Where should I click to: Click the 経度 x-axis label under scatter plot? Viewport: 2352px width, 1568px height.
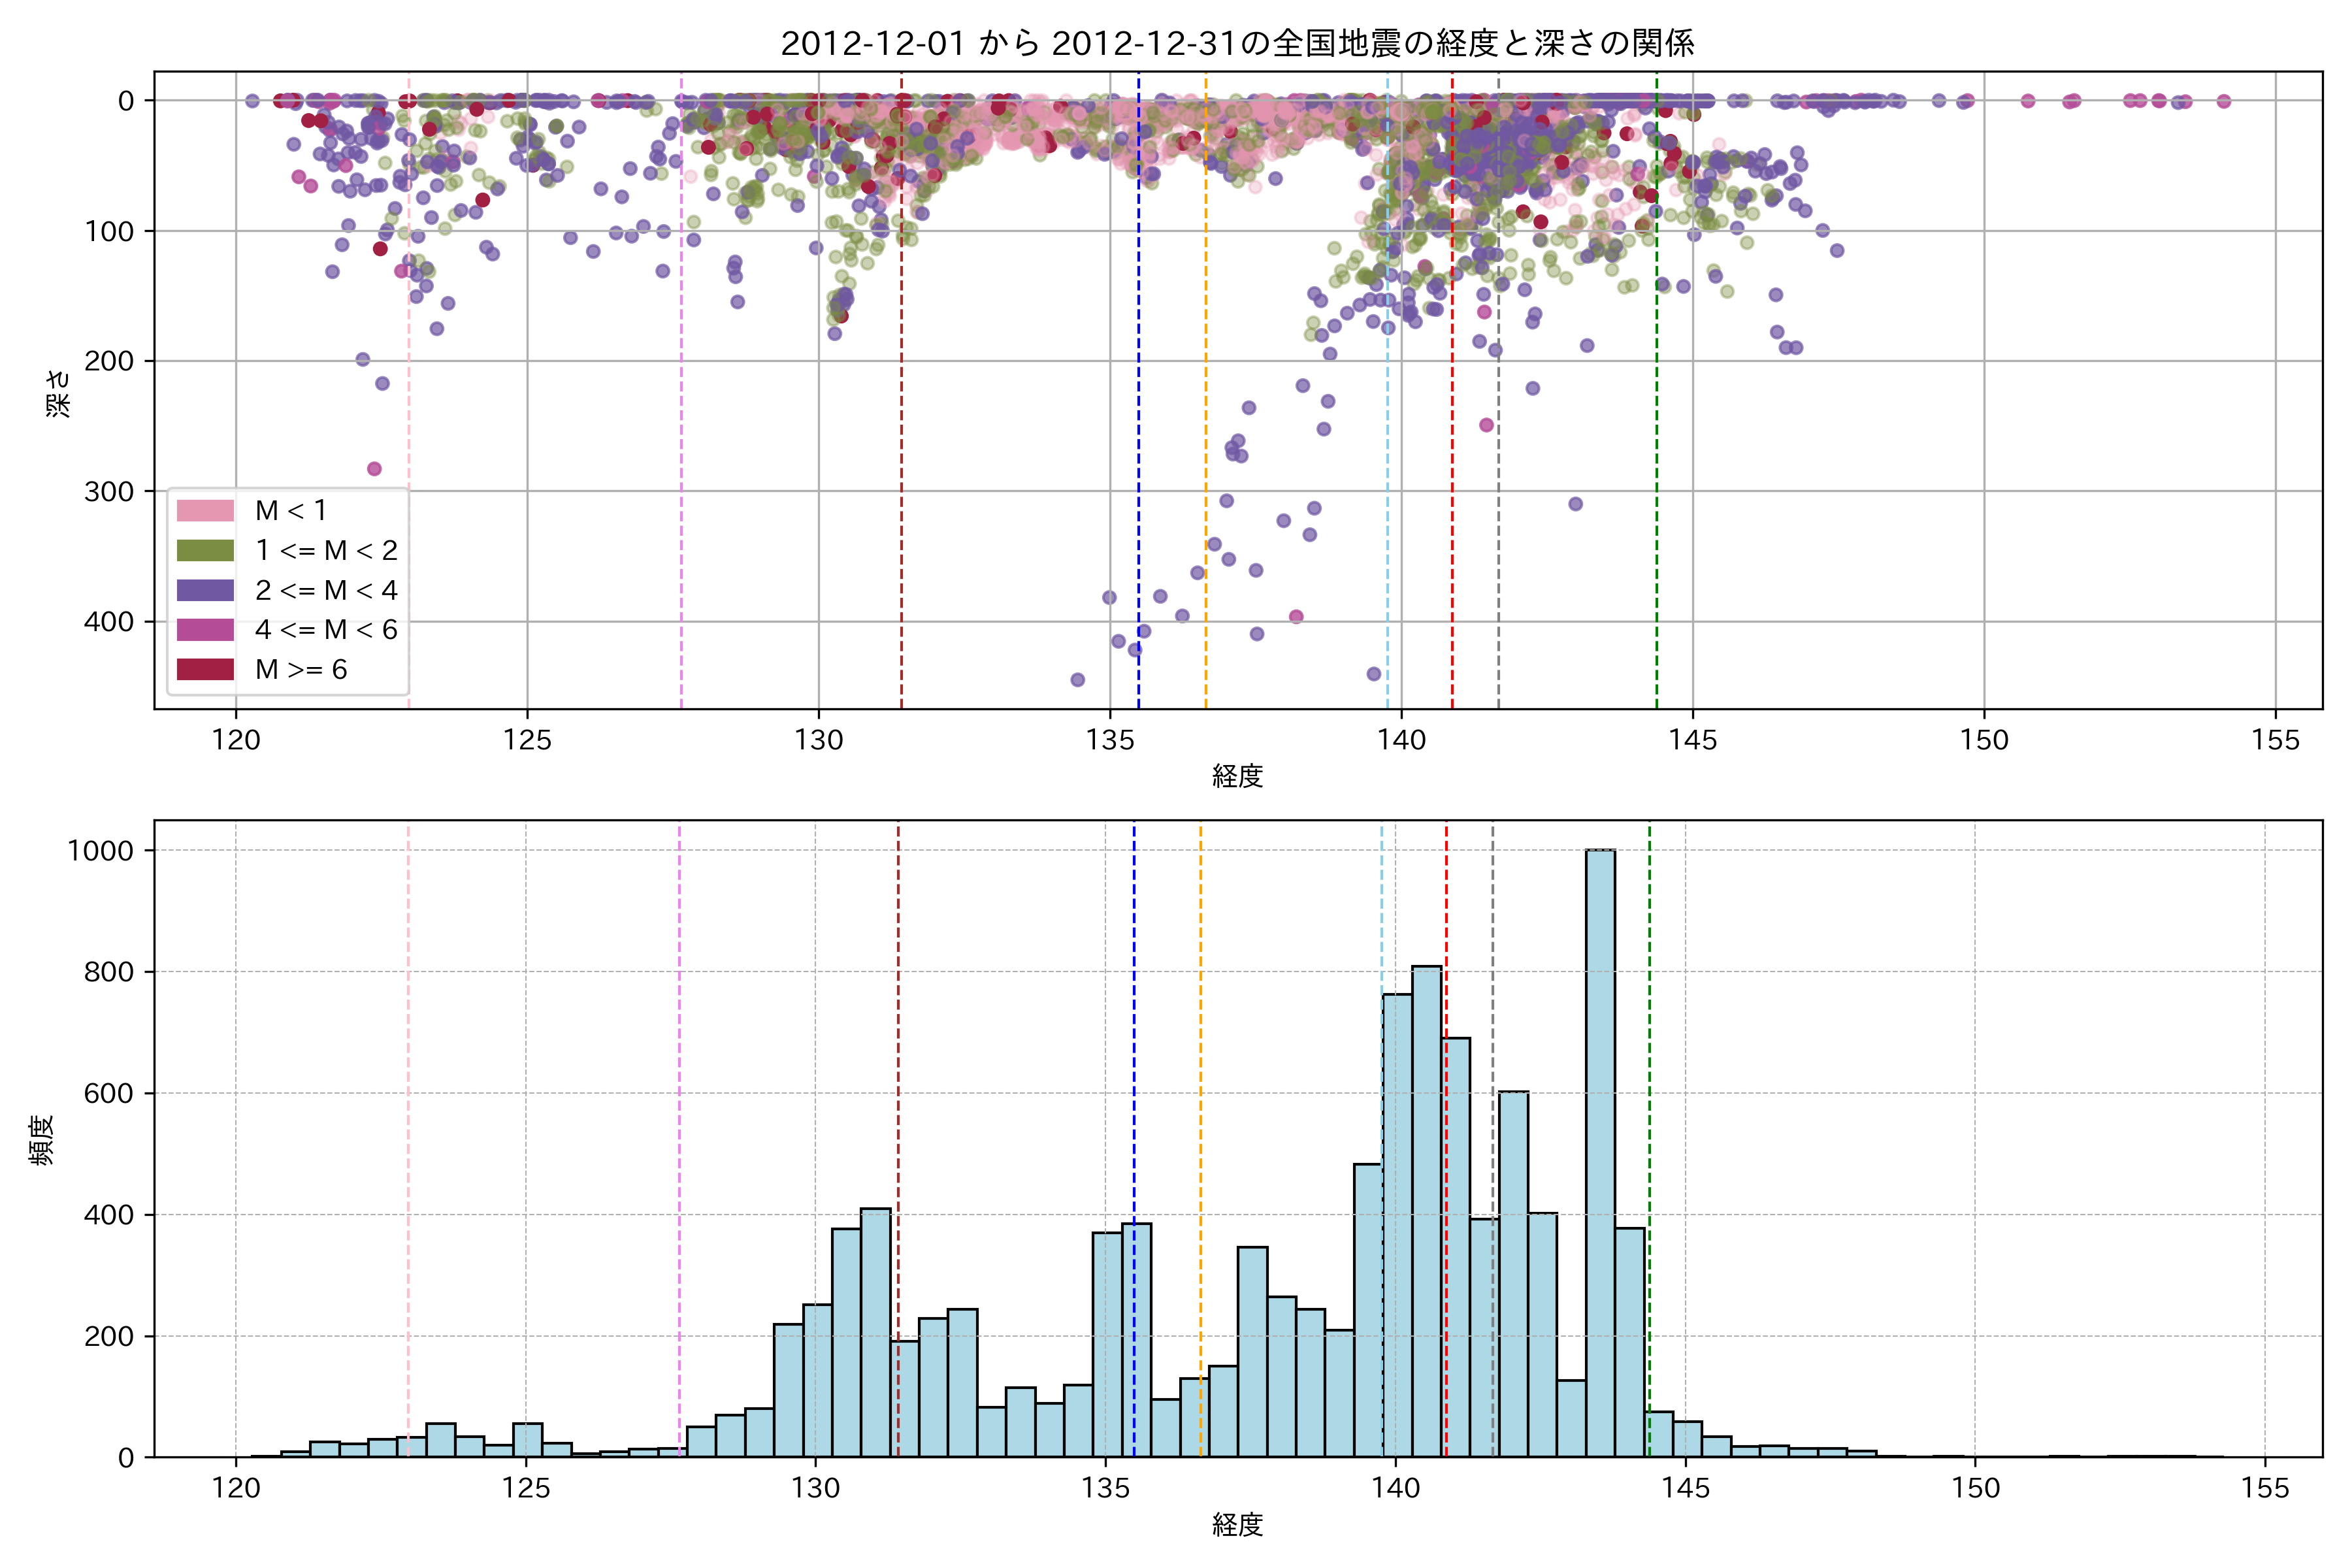click(1237, 776)
